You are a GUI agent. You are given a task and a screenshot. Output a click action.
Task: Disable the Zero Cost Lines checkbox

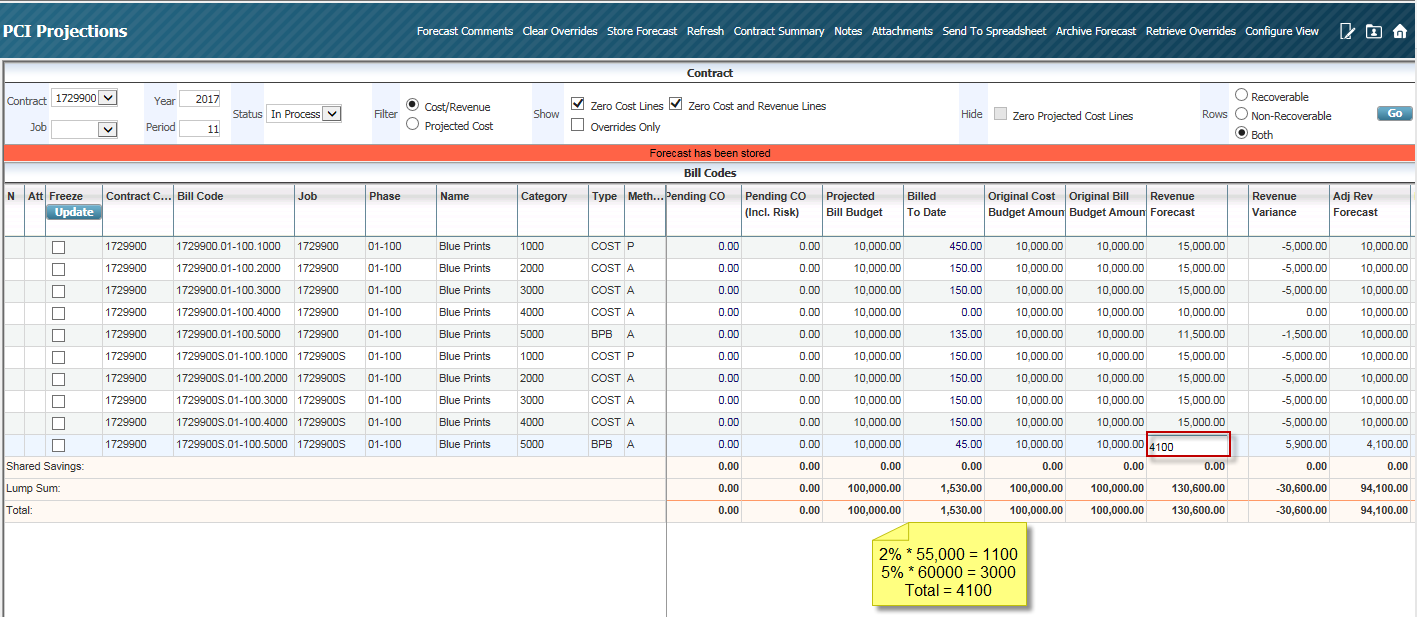pos(577,102)
